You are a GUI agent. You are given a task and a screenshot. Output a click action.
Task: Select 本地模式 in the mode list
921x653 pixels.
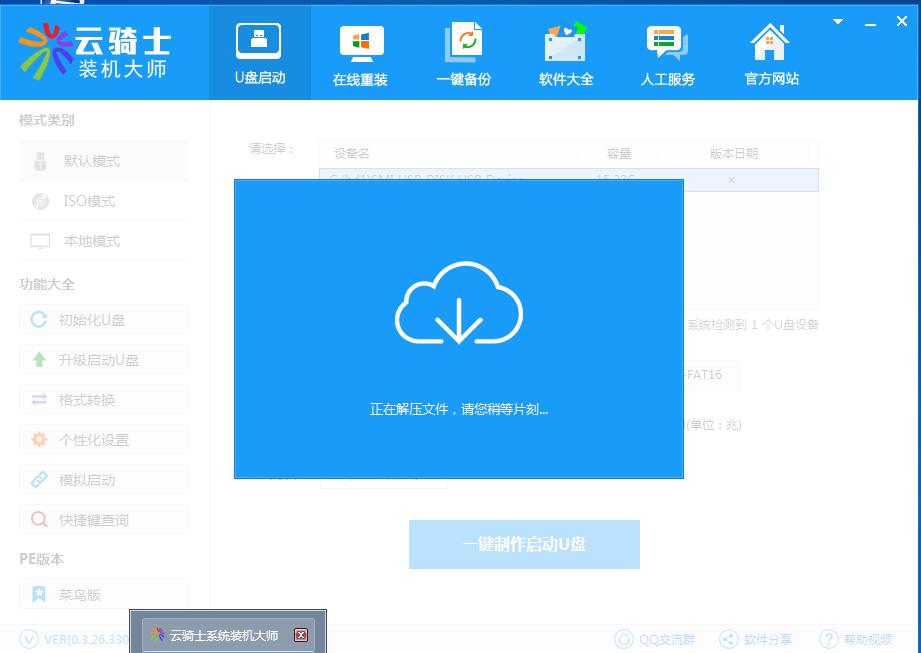[103, 241]
